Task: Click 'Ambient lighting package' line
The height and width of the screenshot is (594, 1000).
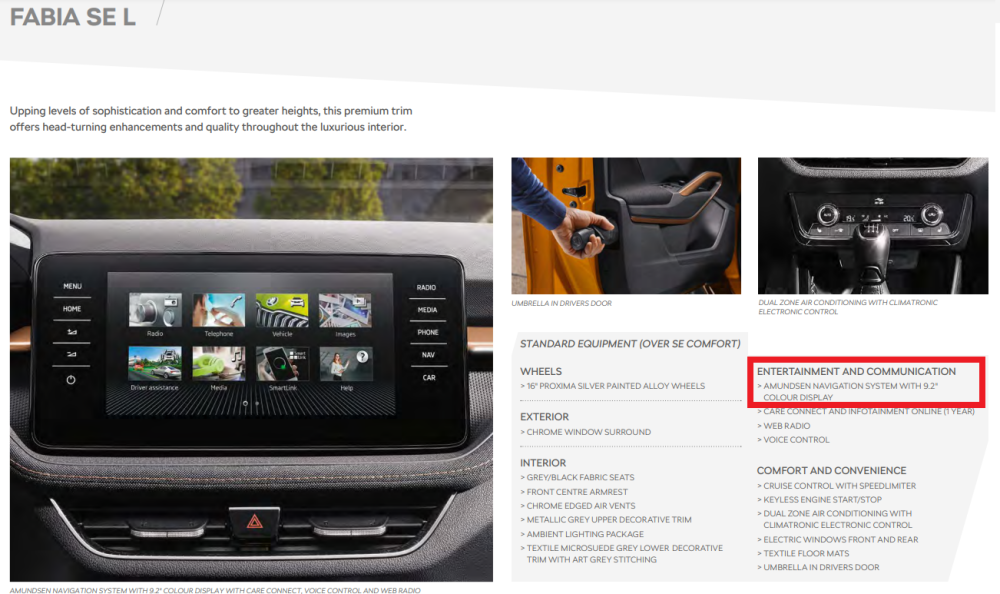Action: click(x=582, y=534)
